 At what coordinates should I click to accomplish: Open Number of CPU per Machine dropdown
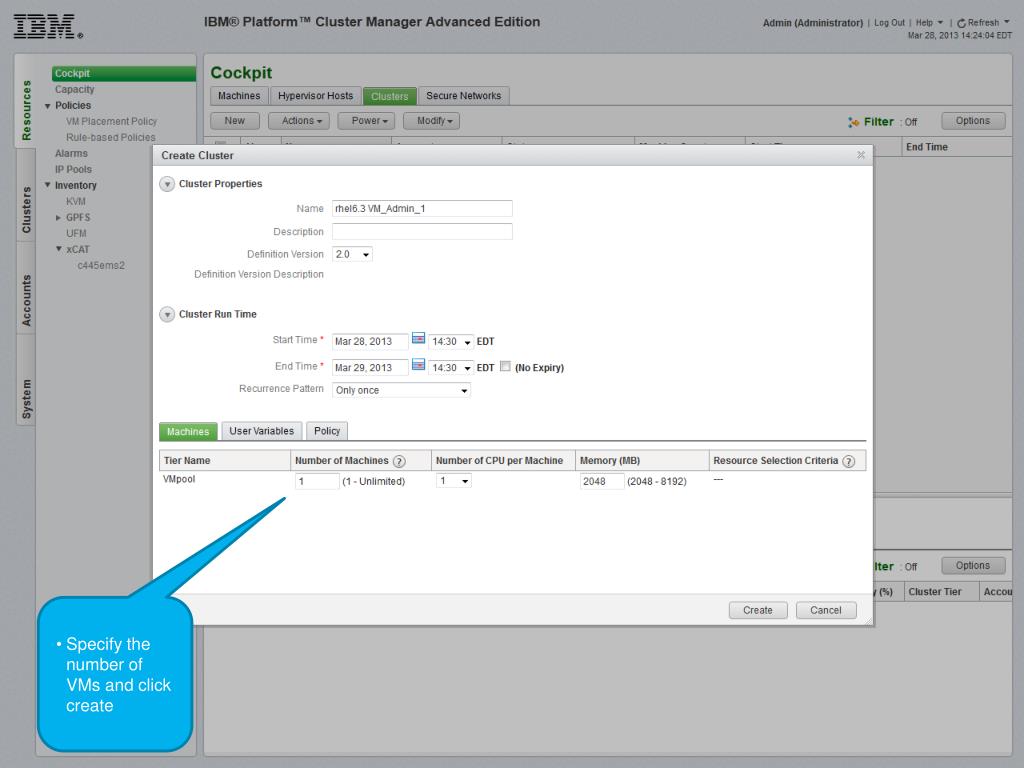pos(453,481)
